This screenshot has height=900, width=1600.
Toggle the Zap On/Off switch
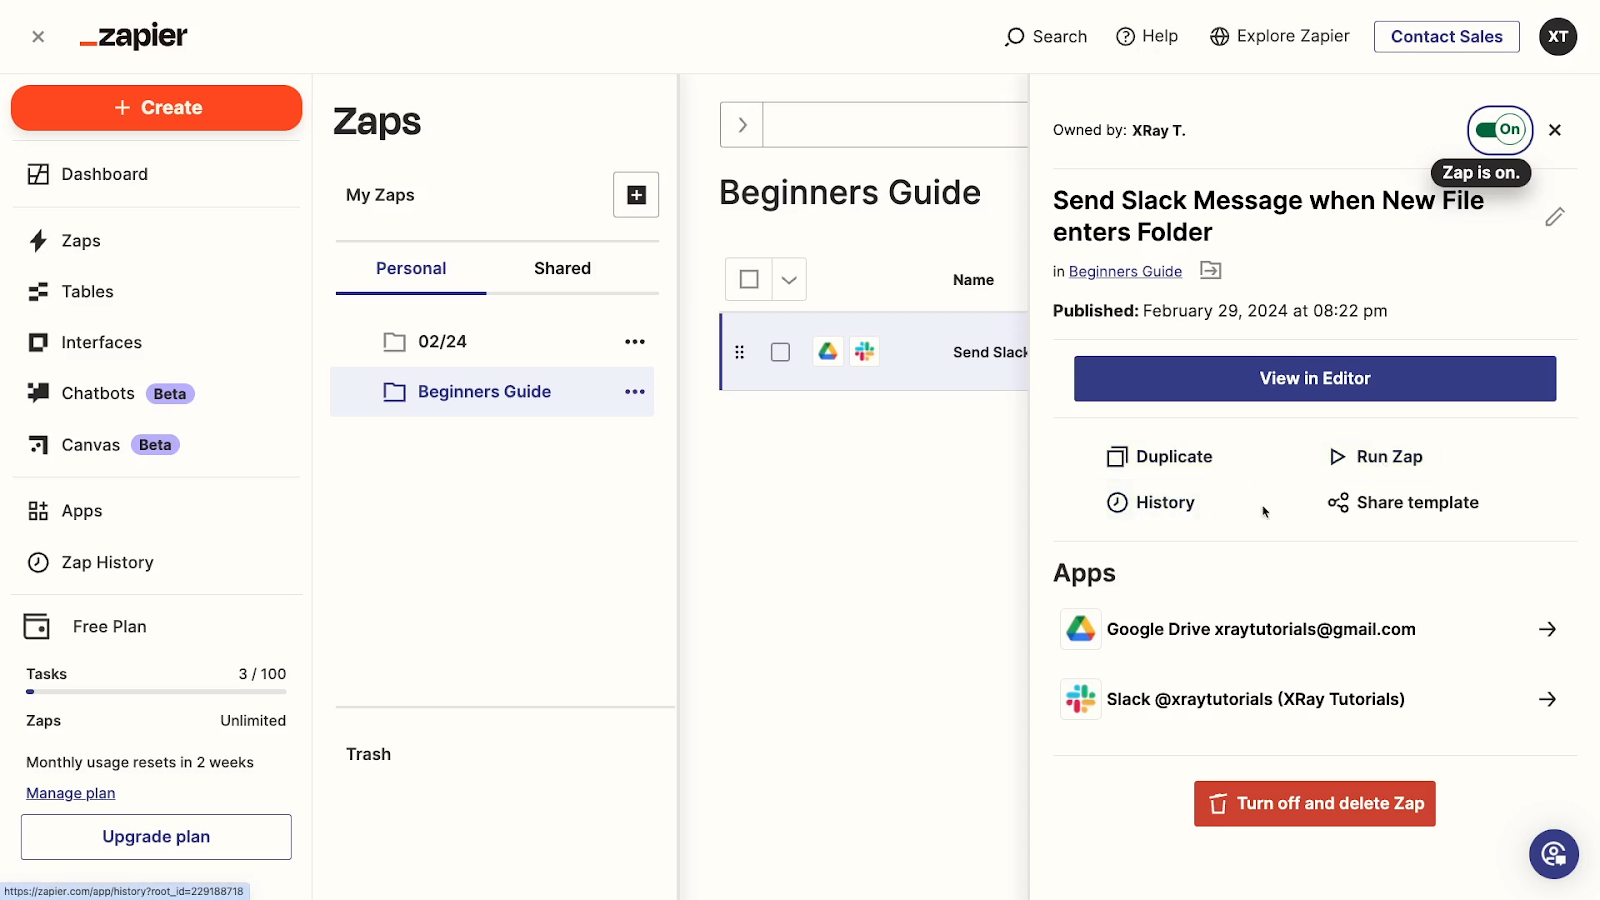tap(1500, 130)
